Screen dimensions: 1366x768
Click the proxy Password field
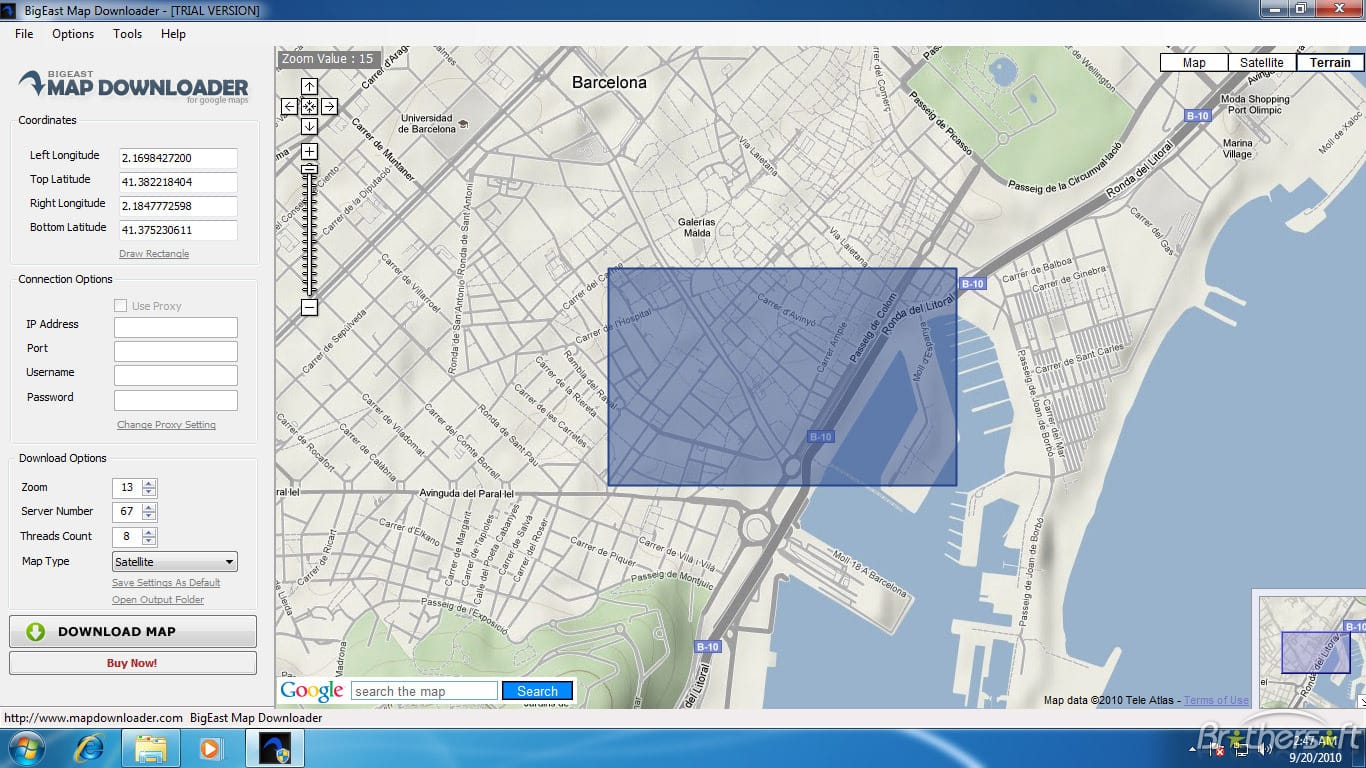pyautogui.click(x=176, y=400)
